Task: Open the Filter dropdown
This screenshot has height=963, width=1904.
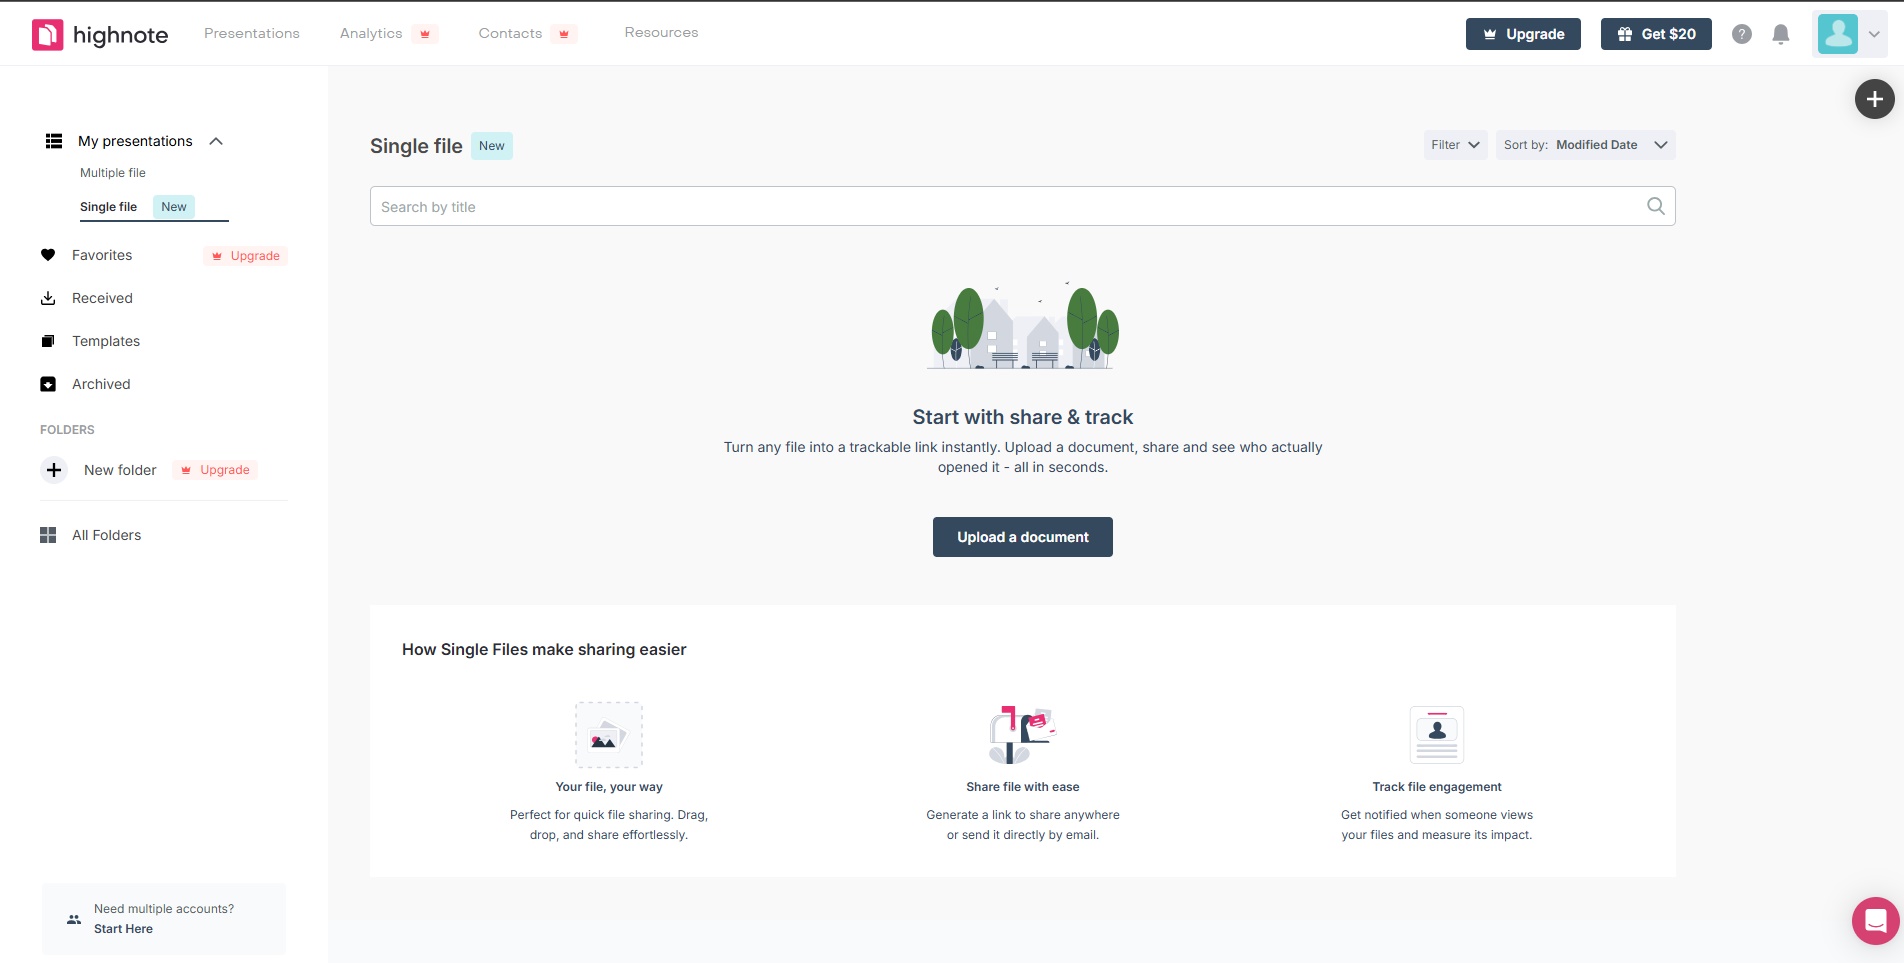Action: click(x=1455, y=145)
